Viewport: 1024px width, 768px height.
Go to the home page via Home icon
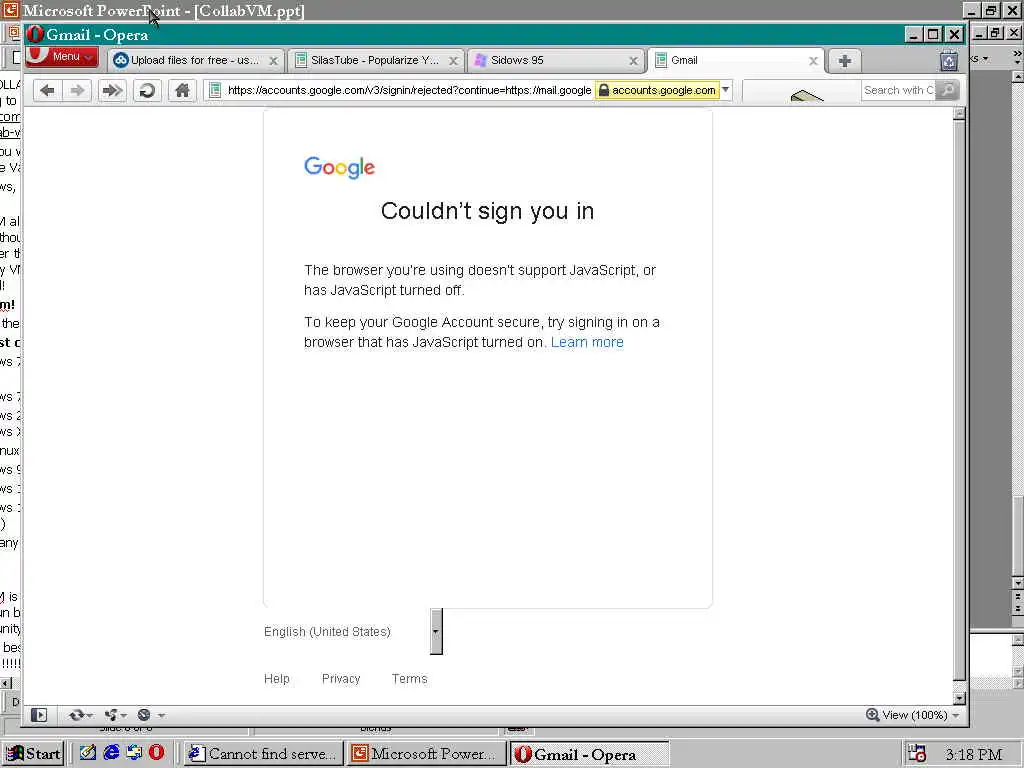(x=182, y=90)
